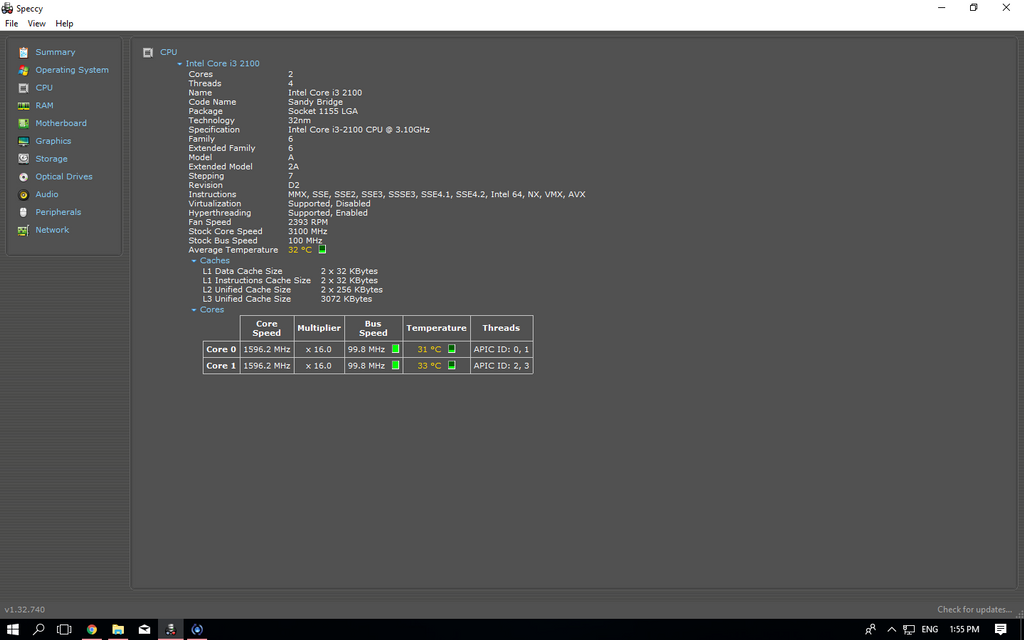This screenshot has width=1024, height=640.
Task: Click Core 1 temperature indicator icon
Action: tap(451, 365)
